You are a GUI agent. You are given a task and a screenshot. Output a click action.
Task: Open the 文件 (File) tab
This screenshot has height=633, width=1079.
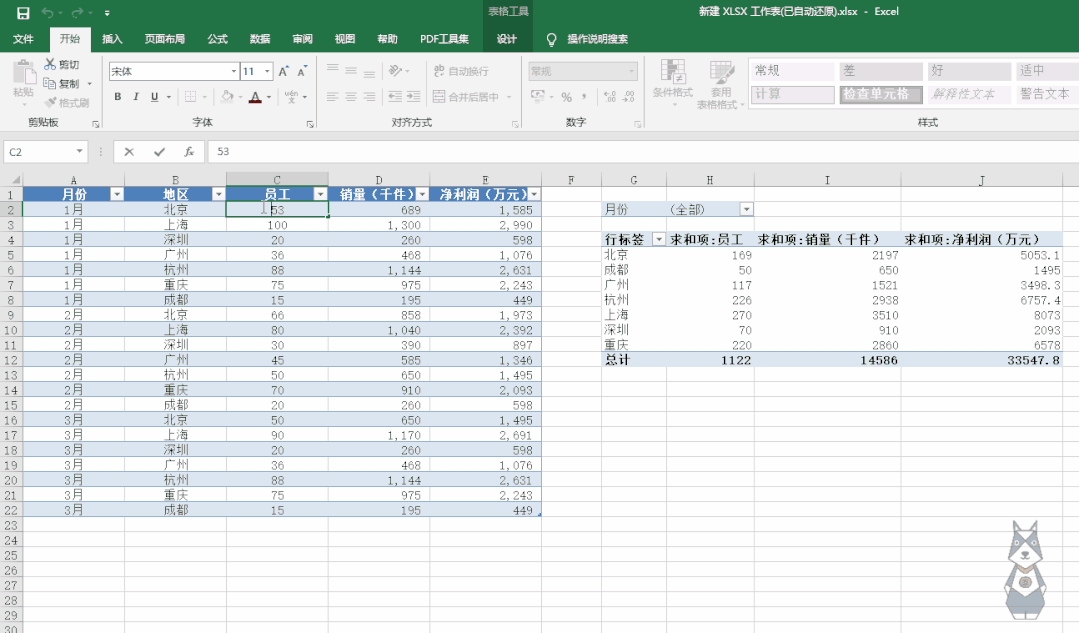pos(23,39)
